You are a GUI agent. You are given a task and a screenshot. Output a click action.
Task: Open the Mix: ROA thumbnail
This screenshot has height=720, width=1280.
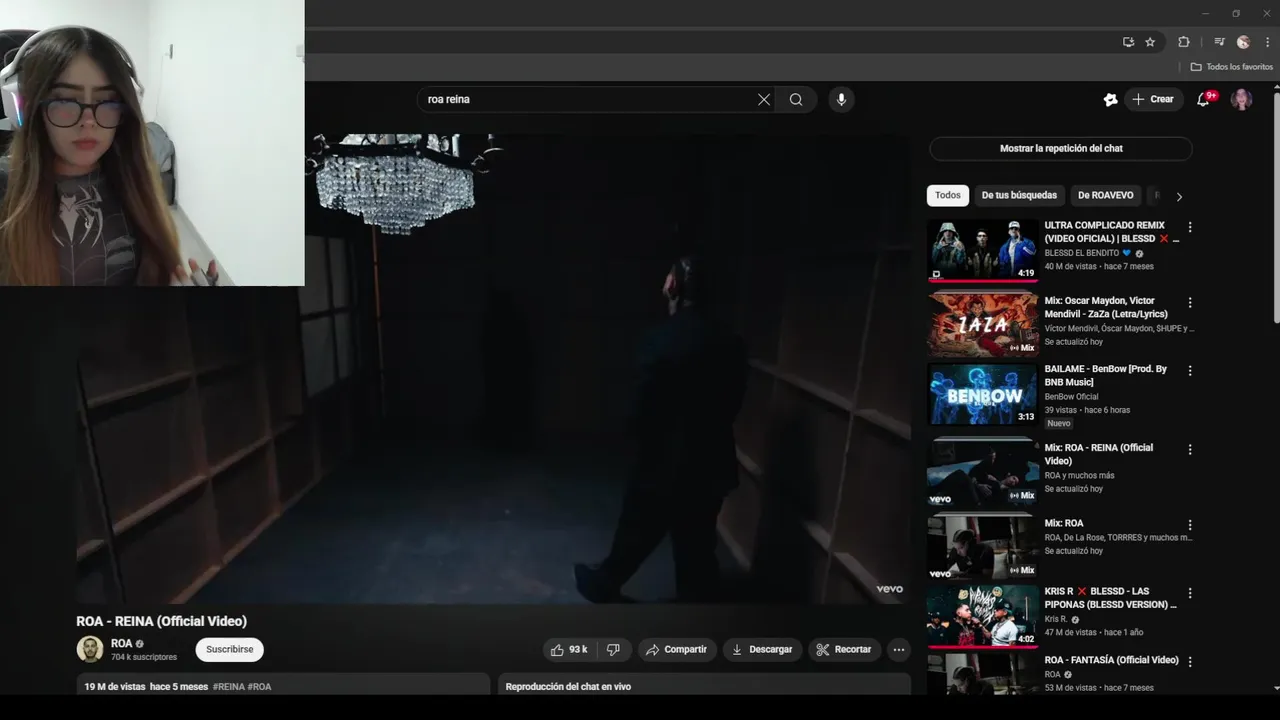tap(983, 547)
